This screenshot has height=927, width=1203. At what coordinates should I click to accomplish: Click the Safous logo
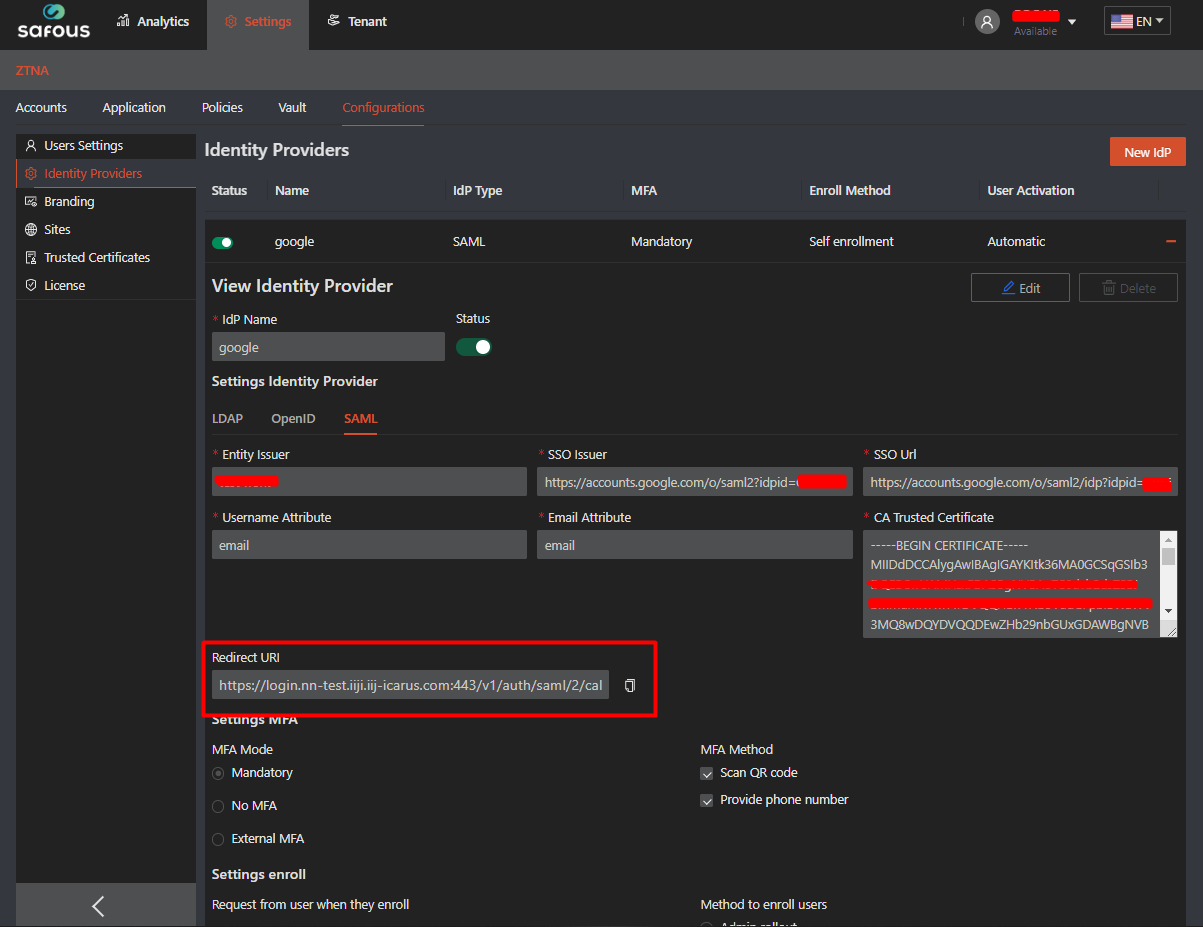[53, 22]
